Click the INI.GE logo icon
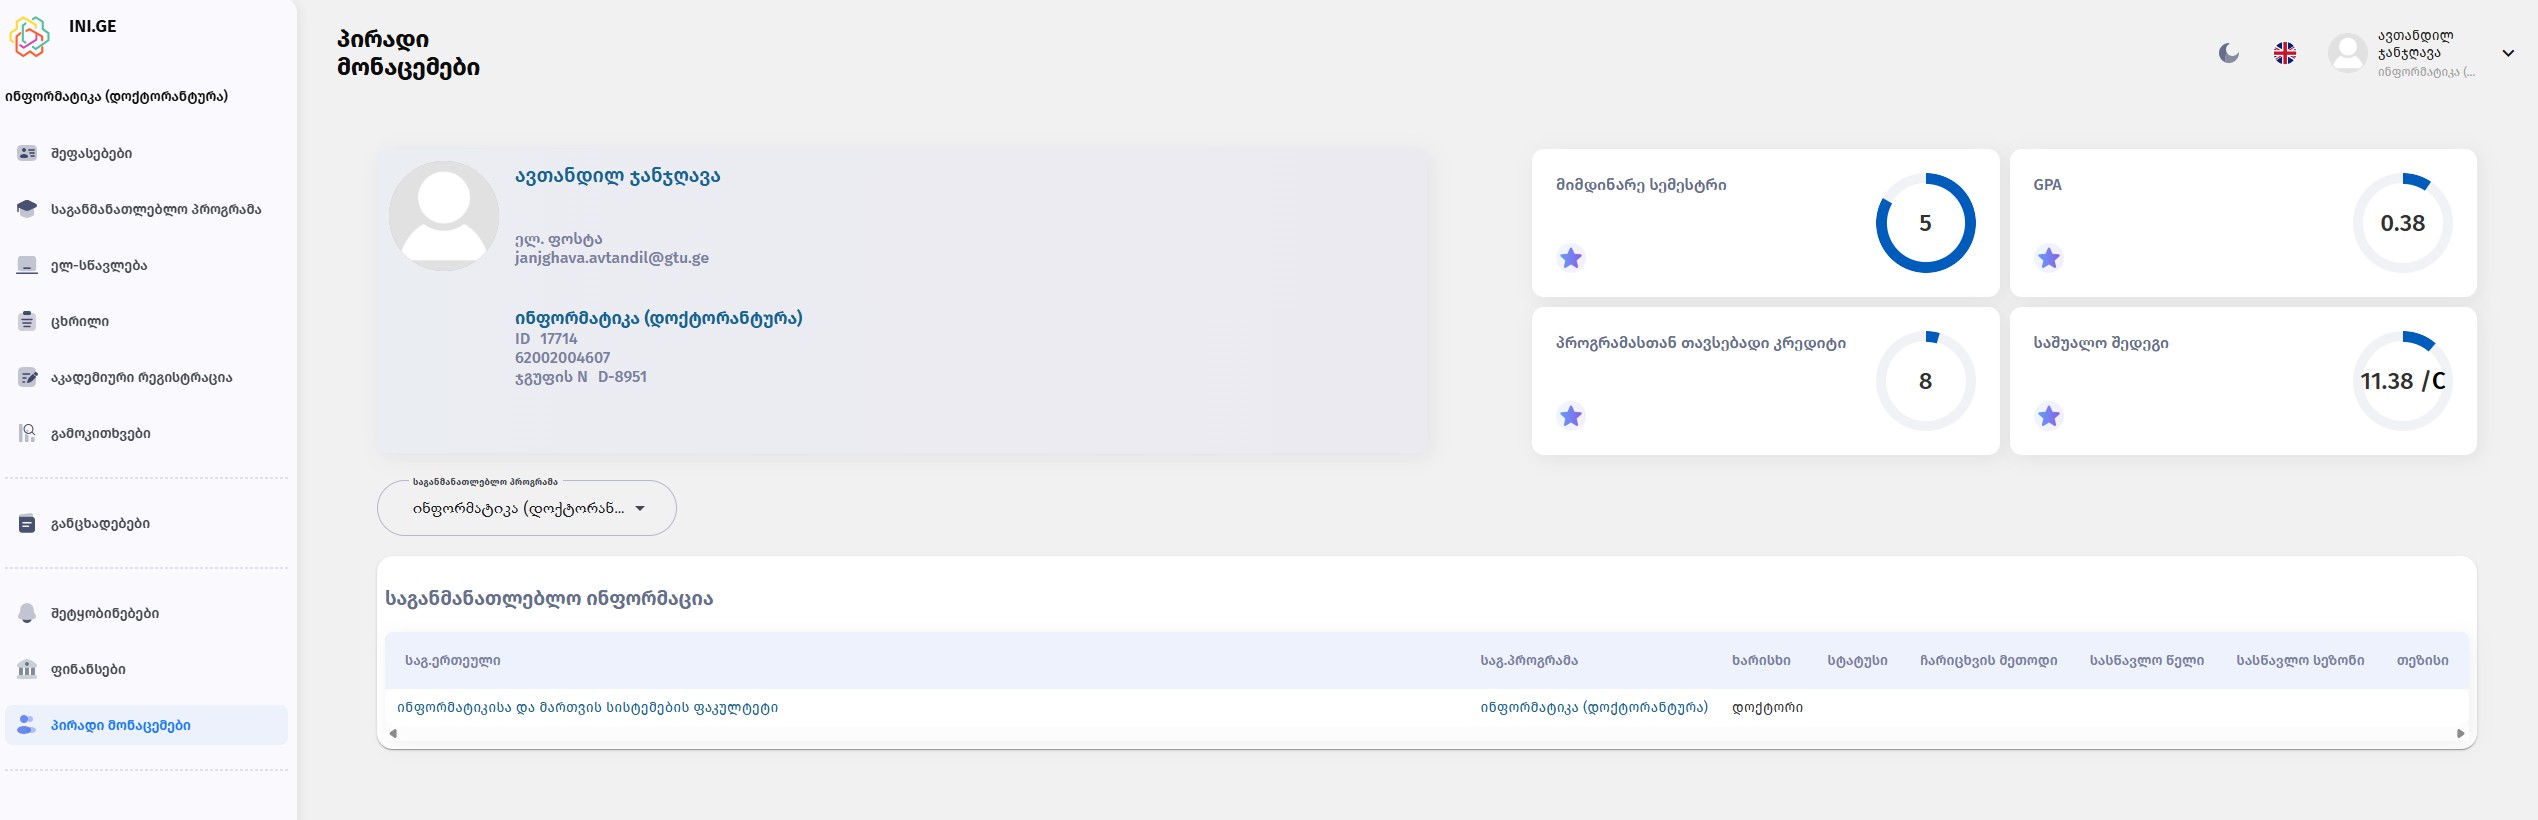Image resolution: width=2538 pixels, height=820 pixels. 30,37
